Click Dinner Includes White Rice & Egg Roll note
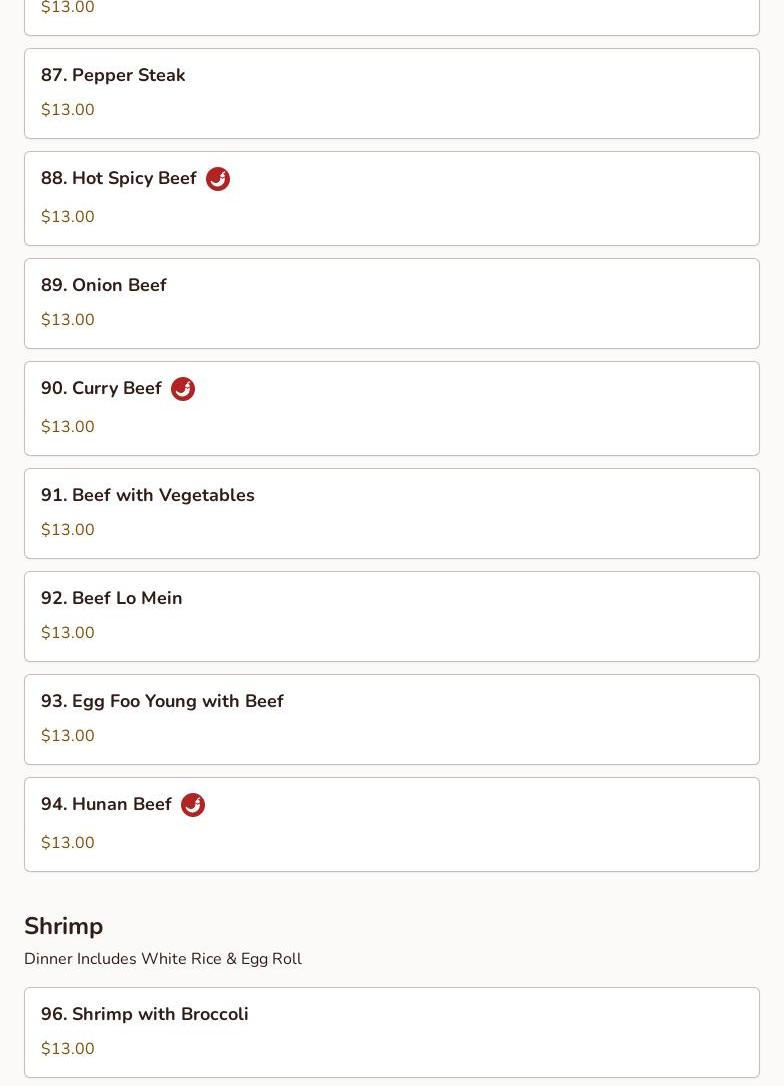Screen dimensions: 784x1086 (x=163, y=959)
